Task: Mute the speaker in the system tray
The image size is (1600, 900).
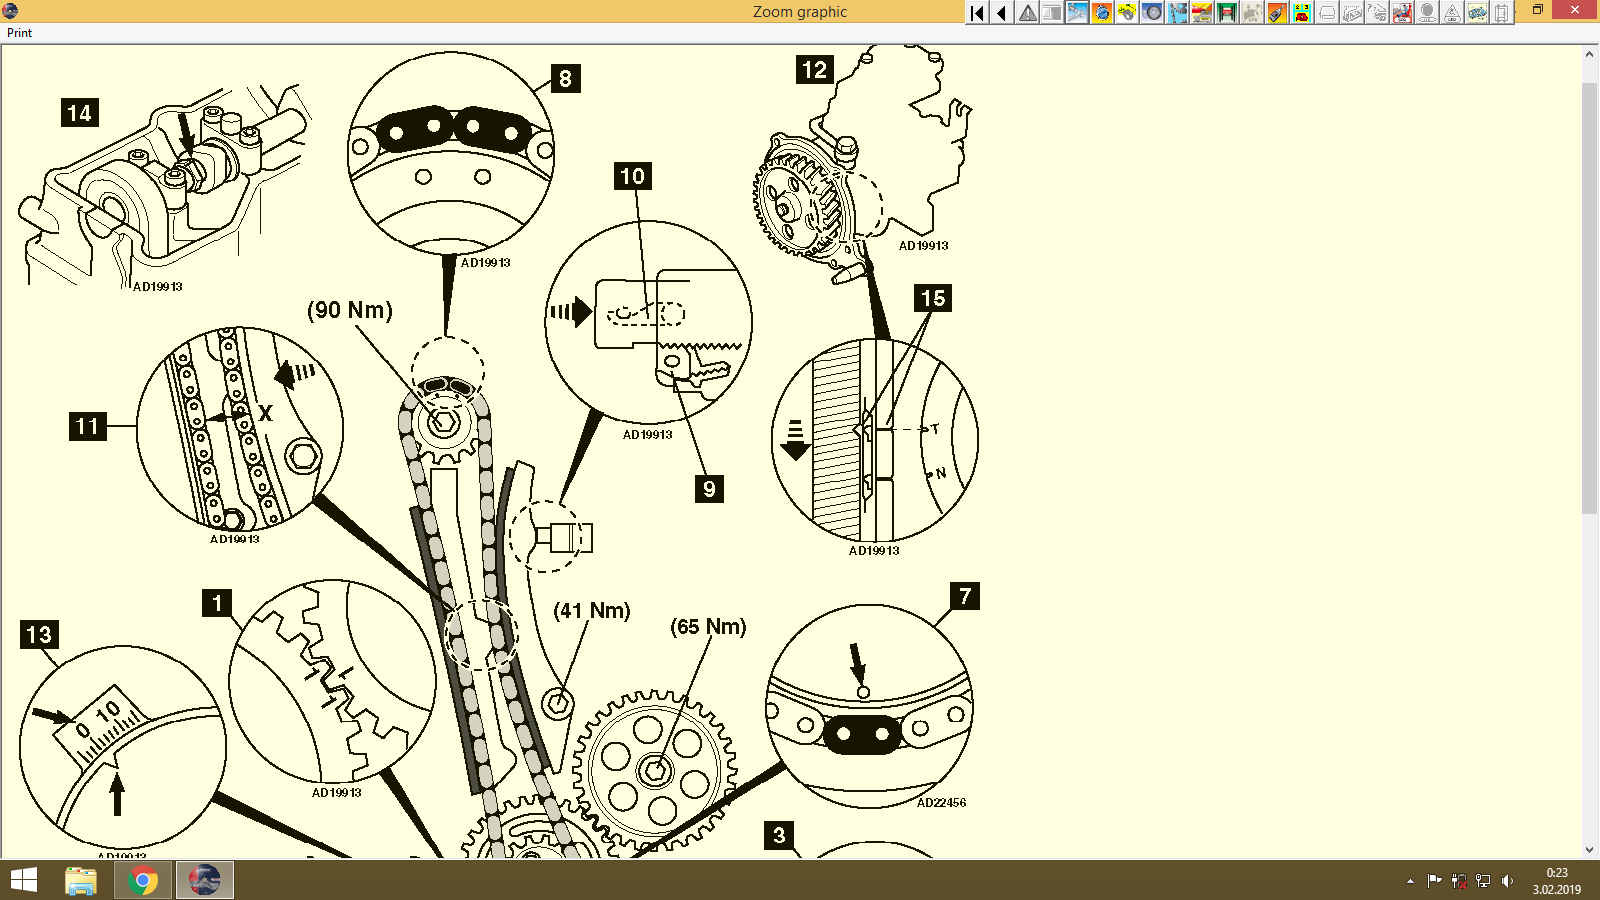Action: point(1508,881)
